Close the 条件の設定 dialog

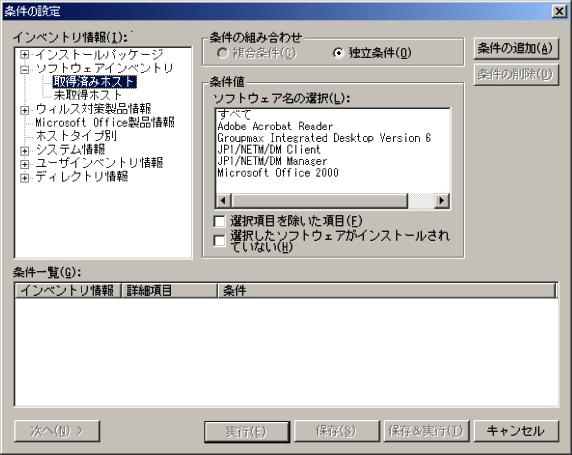coord(559,12)
